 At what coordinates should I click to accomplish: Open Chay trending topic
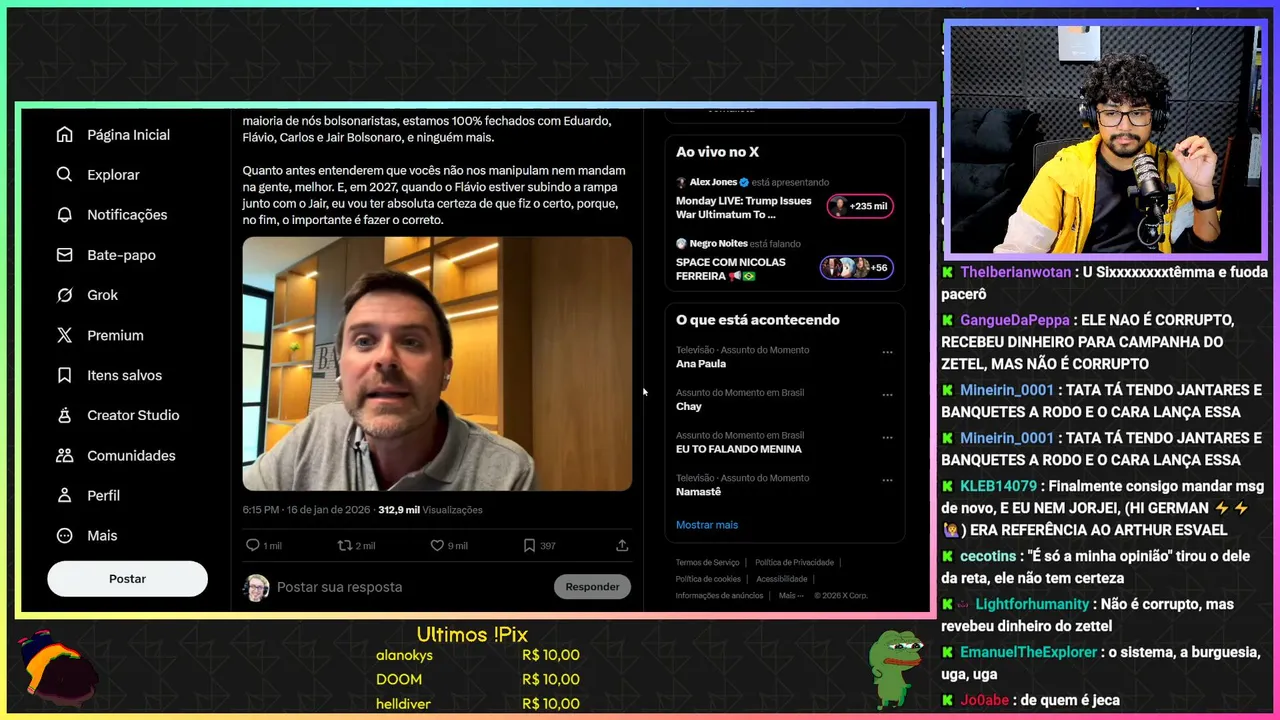(x=689, y=406)
